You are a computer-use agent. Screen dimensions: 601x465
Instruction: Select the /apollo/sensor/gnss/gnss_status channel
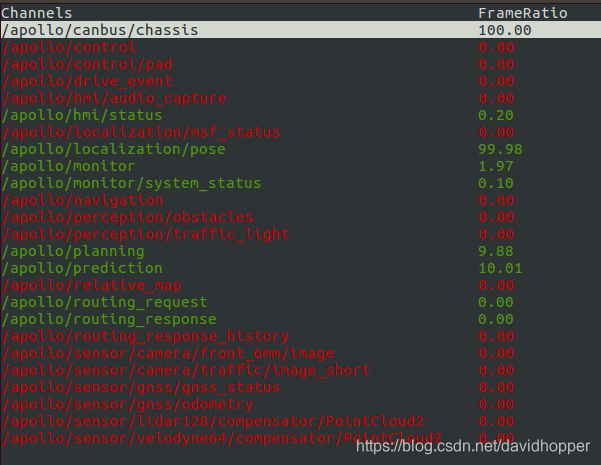[x=140, y=387]
